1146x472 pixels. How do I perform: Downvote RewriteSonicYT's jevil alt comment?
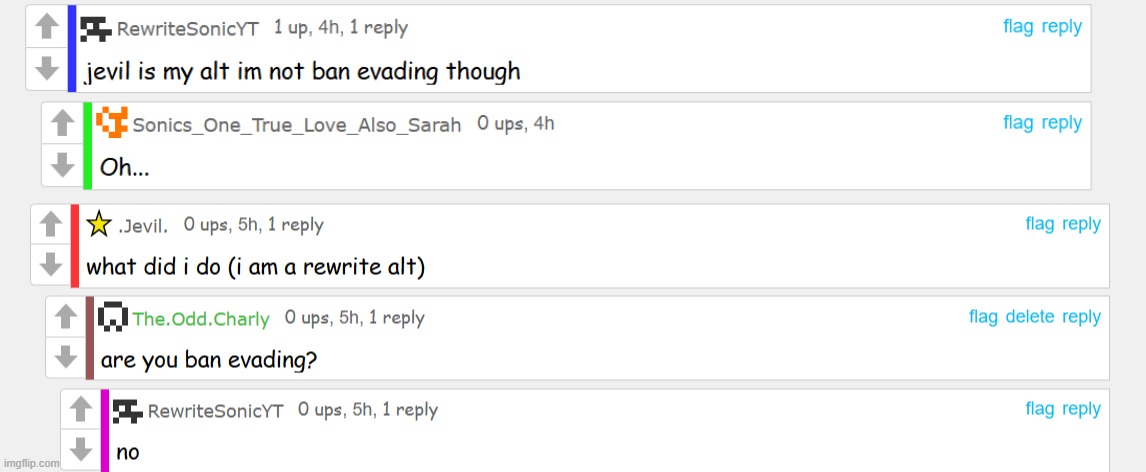click(x=46, y=68)
